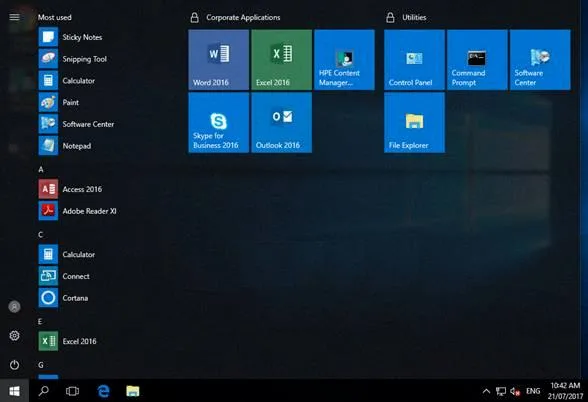Launch Microsoft Edge from the taskbar
588x402 pixels.
click(103, 391)
